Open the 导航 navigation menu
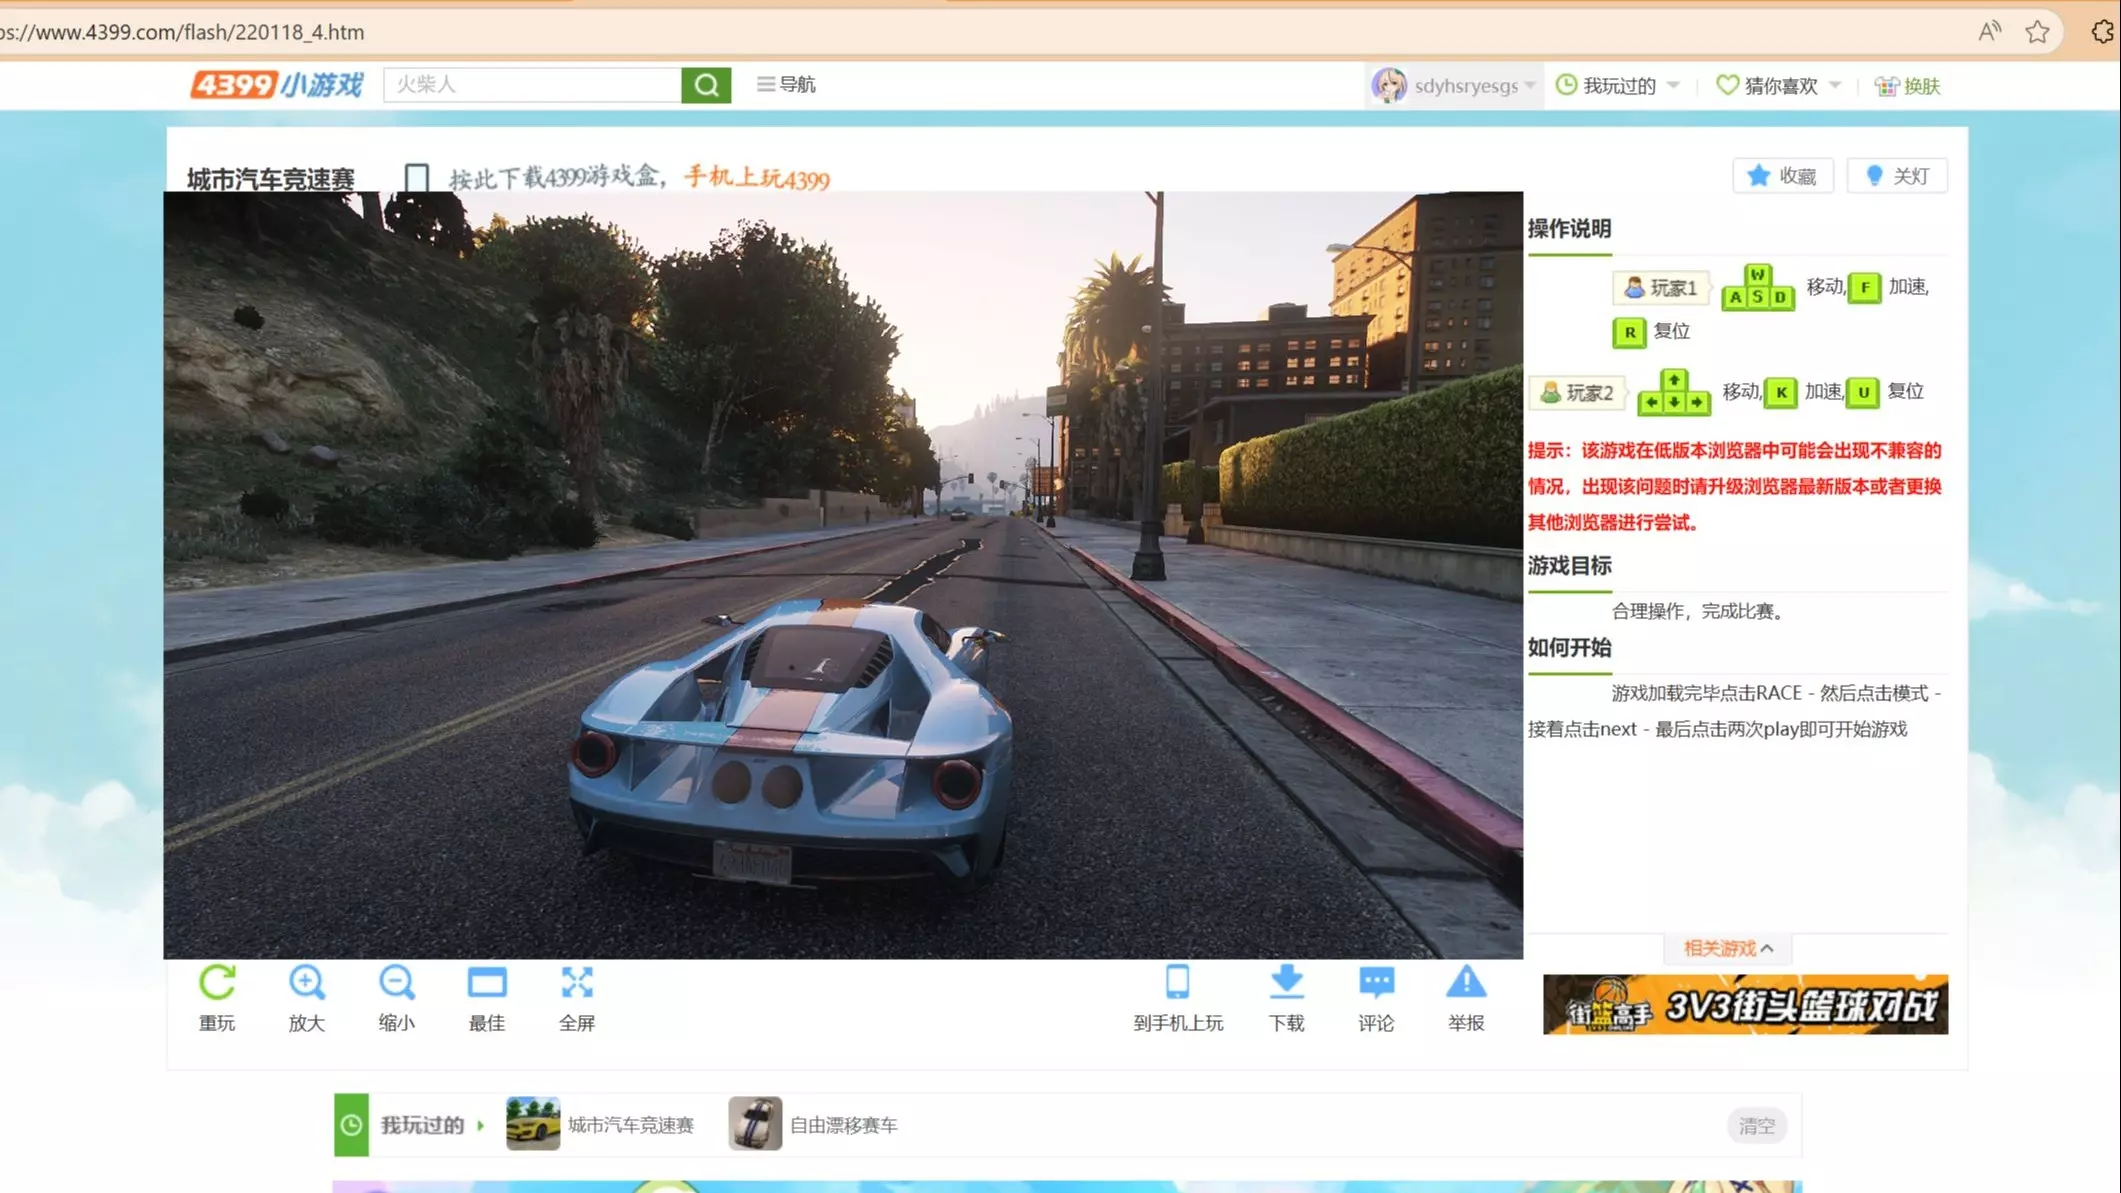 coord(786,85)
